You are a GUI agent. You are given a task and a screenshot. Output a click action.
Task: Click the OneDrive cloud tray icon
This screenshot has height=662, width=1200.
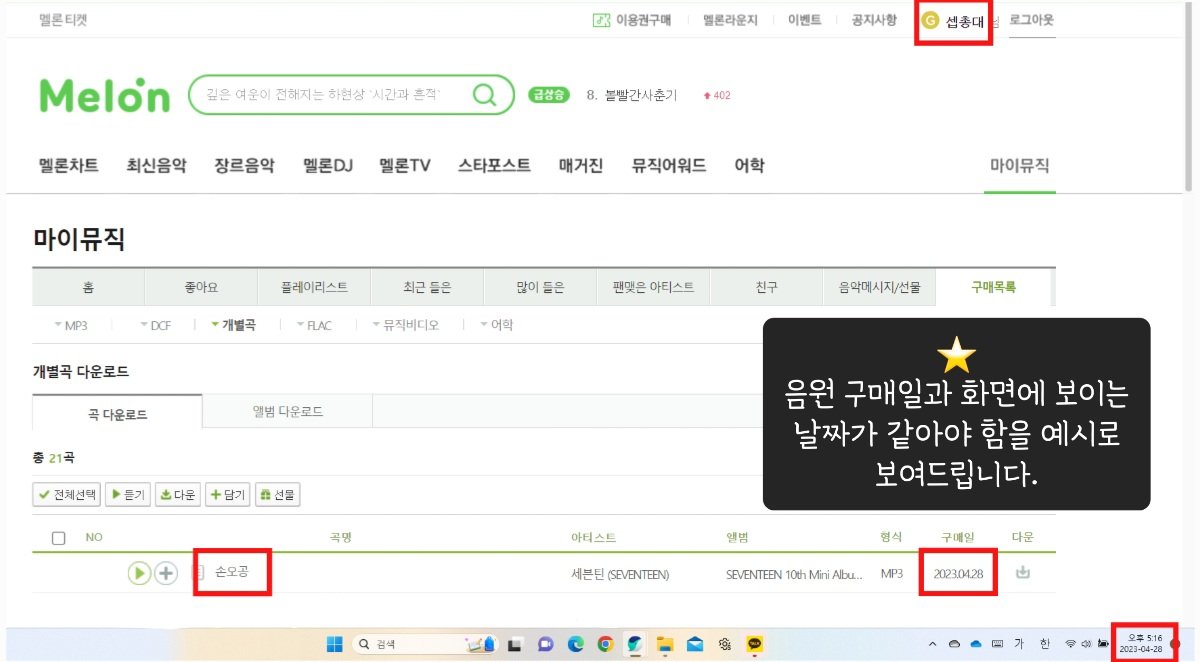(x=976, y=644)
